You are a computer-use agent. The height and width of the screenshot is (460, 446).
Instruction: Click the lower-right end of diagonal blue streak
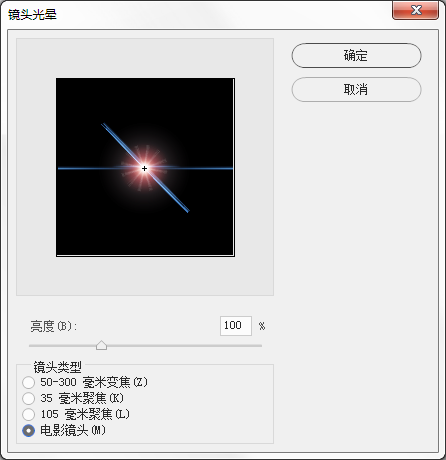[187, 211]
